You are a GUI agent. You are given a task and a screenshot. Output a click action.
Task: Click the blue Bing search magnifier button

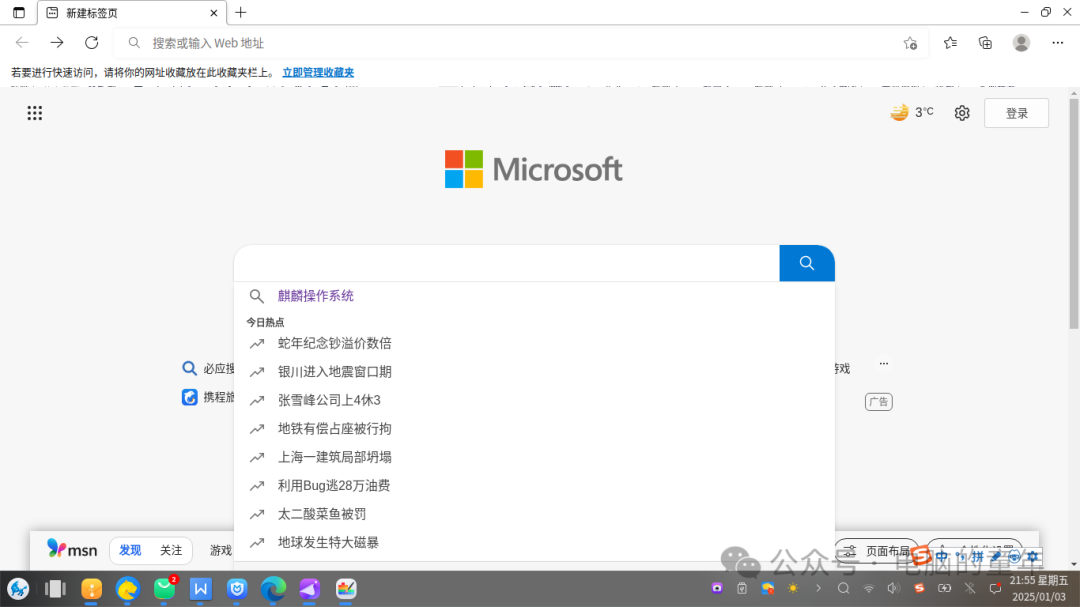(806, 262)
